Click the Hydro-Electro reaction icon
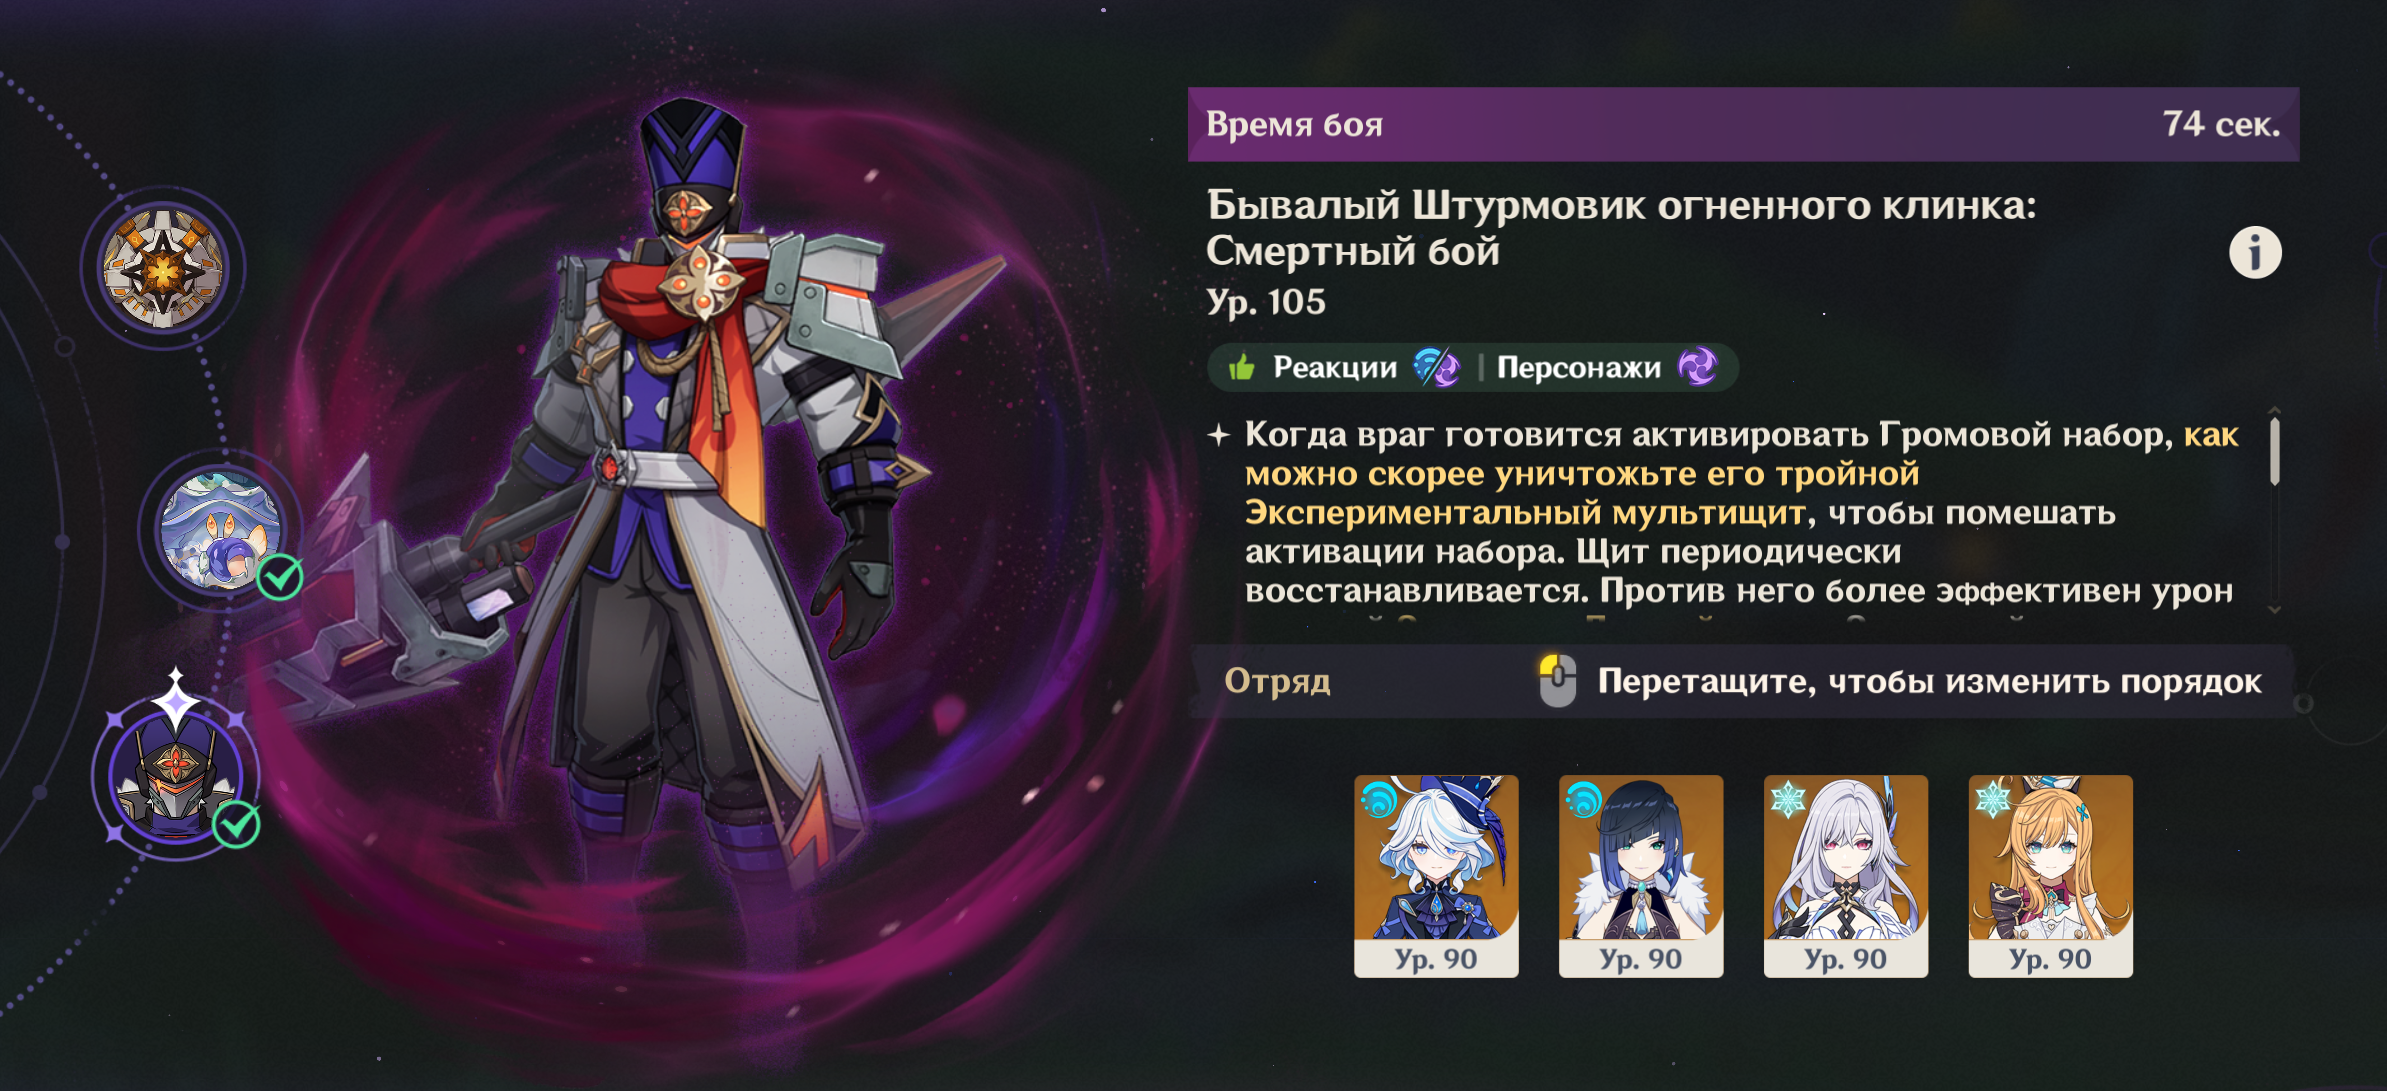 [x=1437, y=367]
